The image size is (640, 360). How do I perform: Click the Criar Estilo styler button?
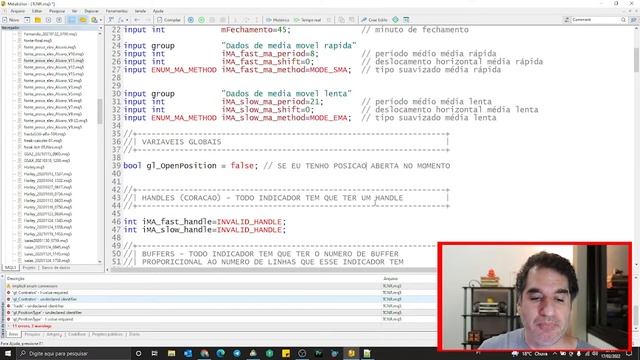click(x=374, y=20)
